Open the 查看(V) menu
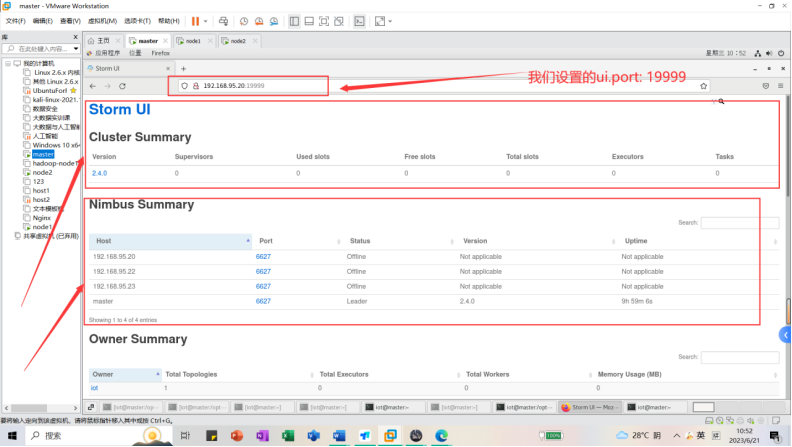Viewport: 792px width, 447px height. tap(70, 21)
